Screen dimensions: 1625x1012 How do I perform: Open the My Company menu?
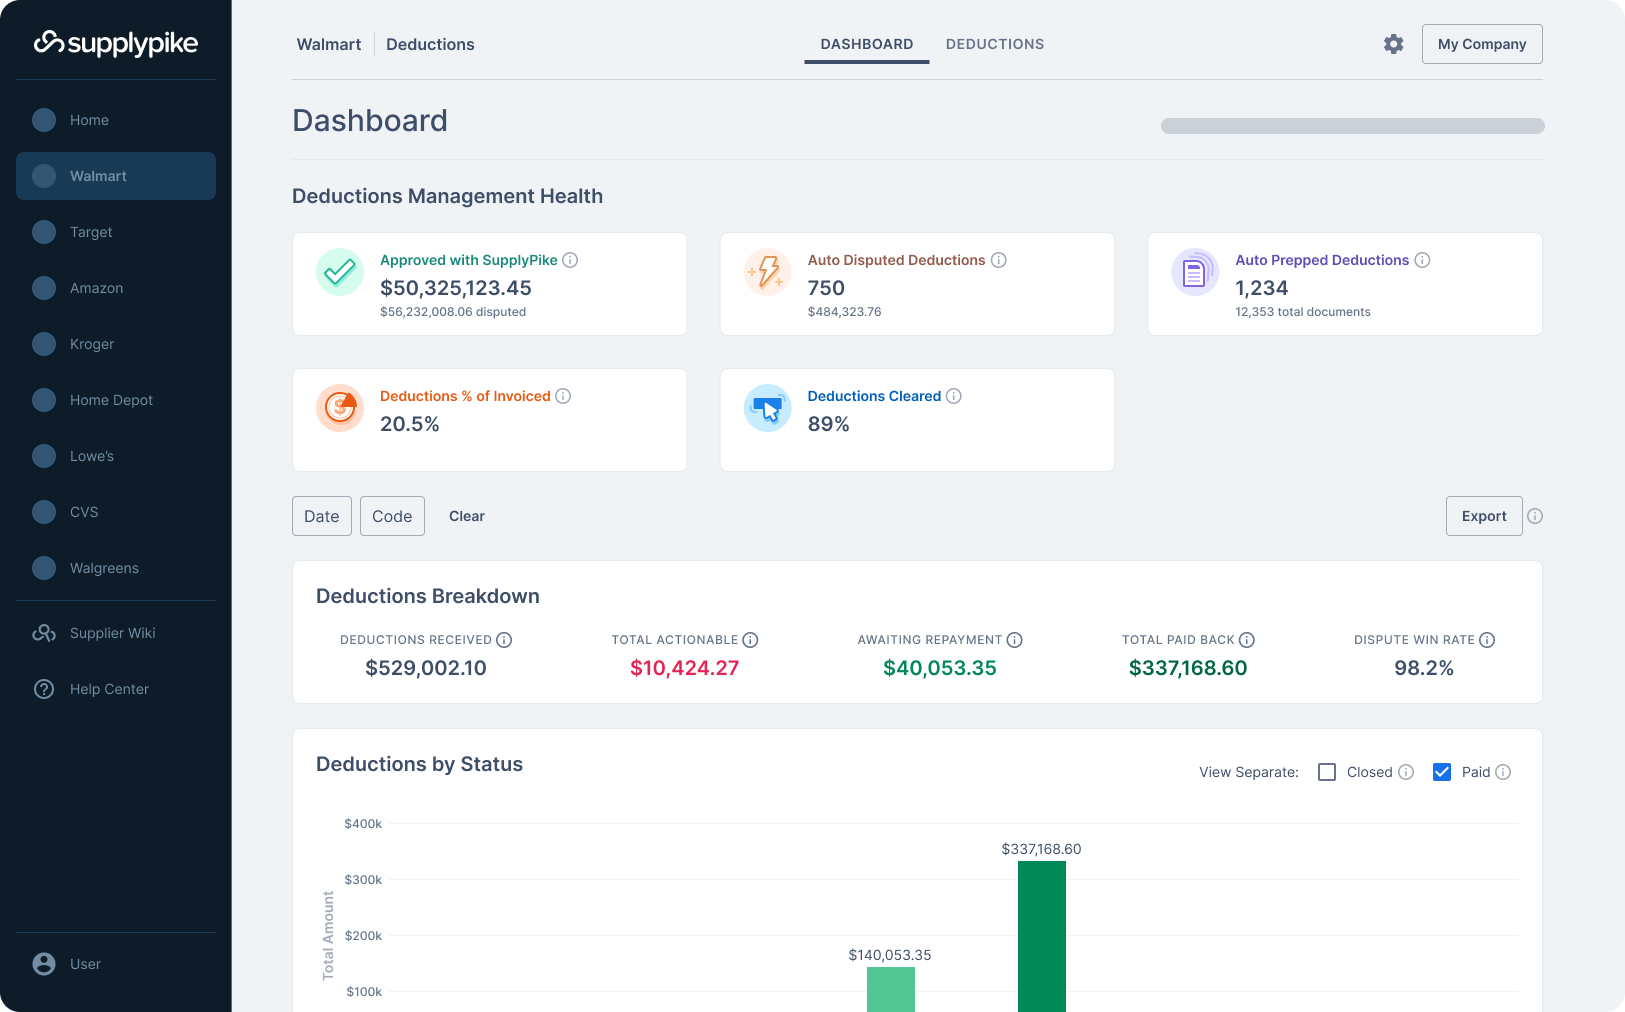pos(1482,44)
